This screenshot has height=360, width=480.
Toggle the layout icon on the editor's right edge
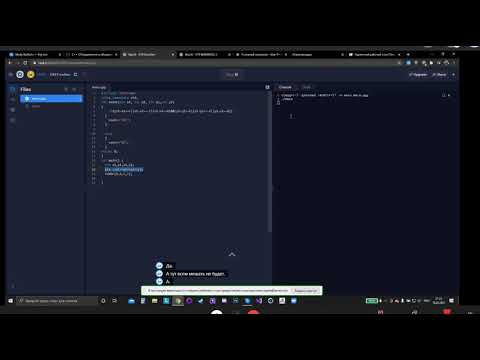pos(267,87)
